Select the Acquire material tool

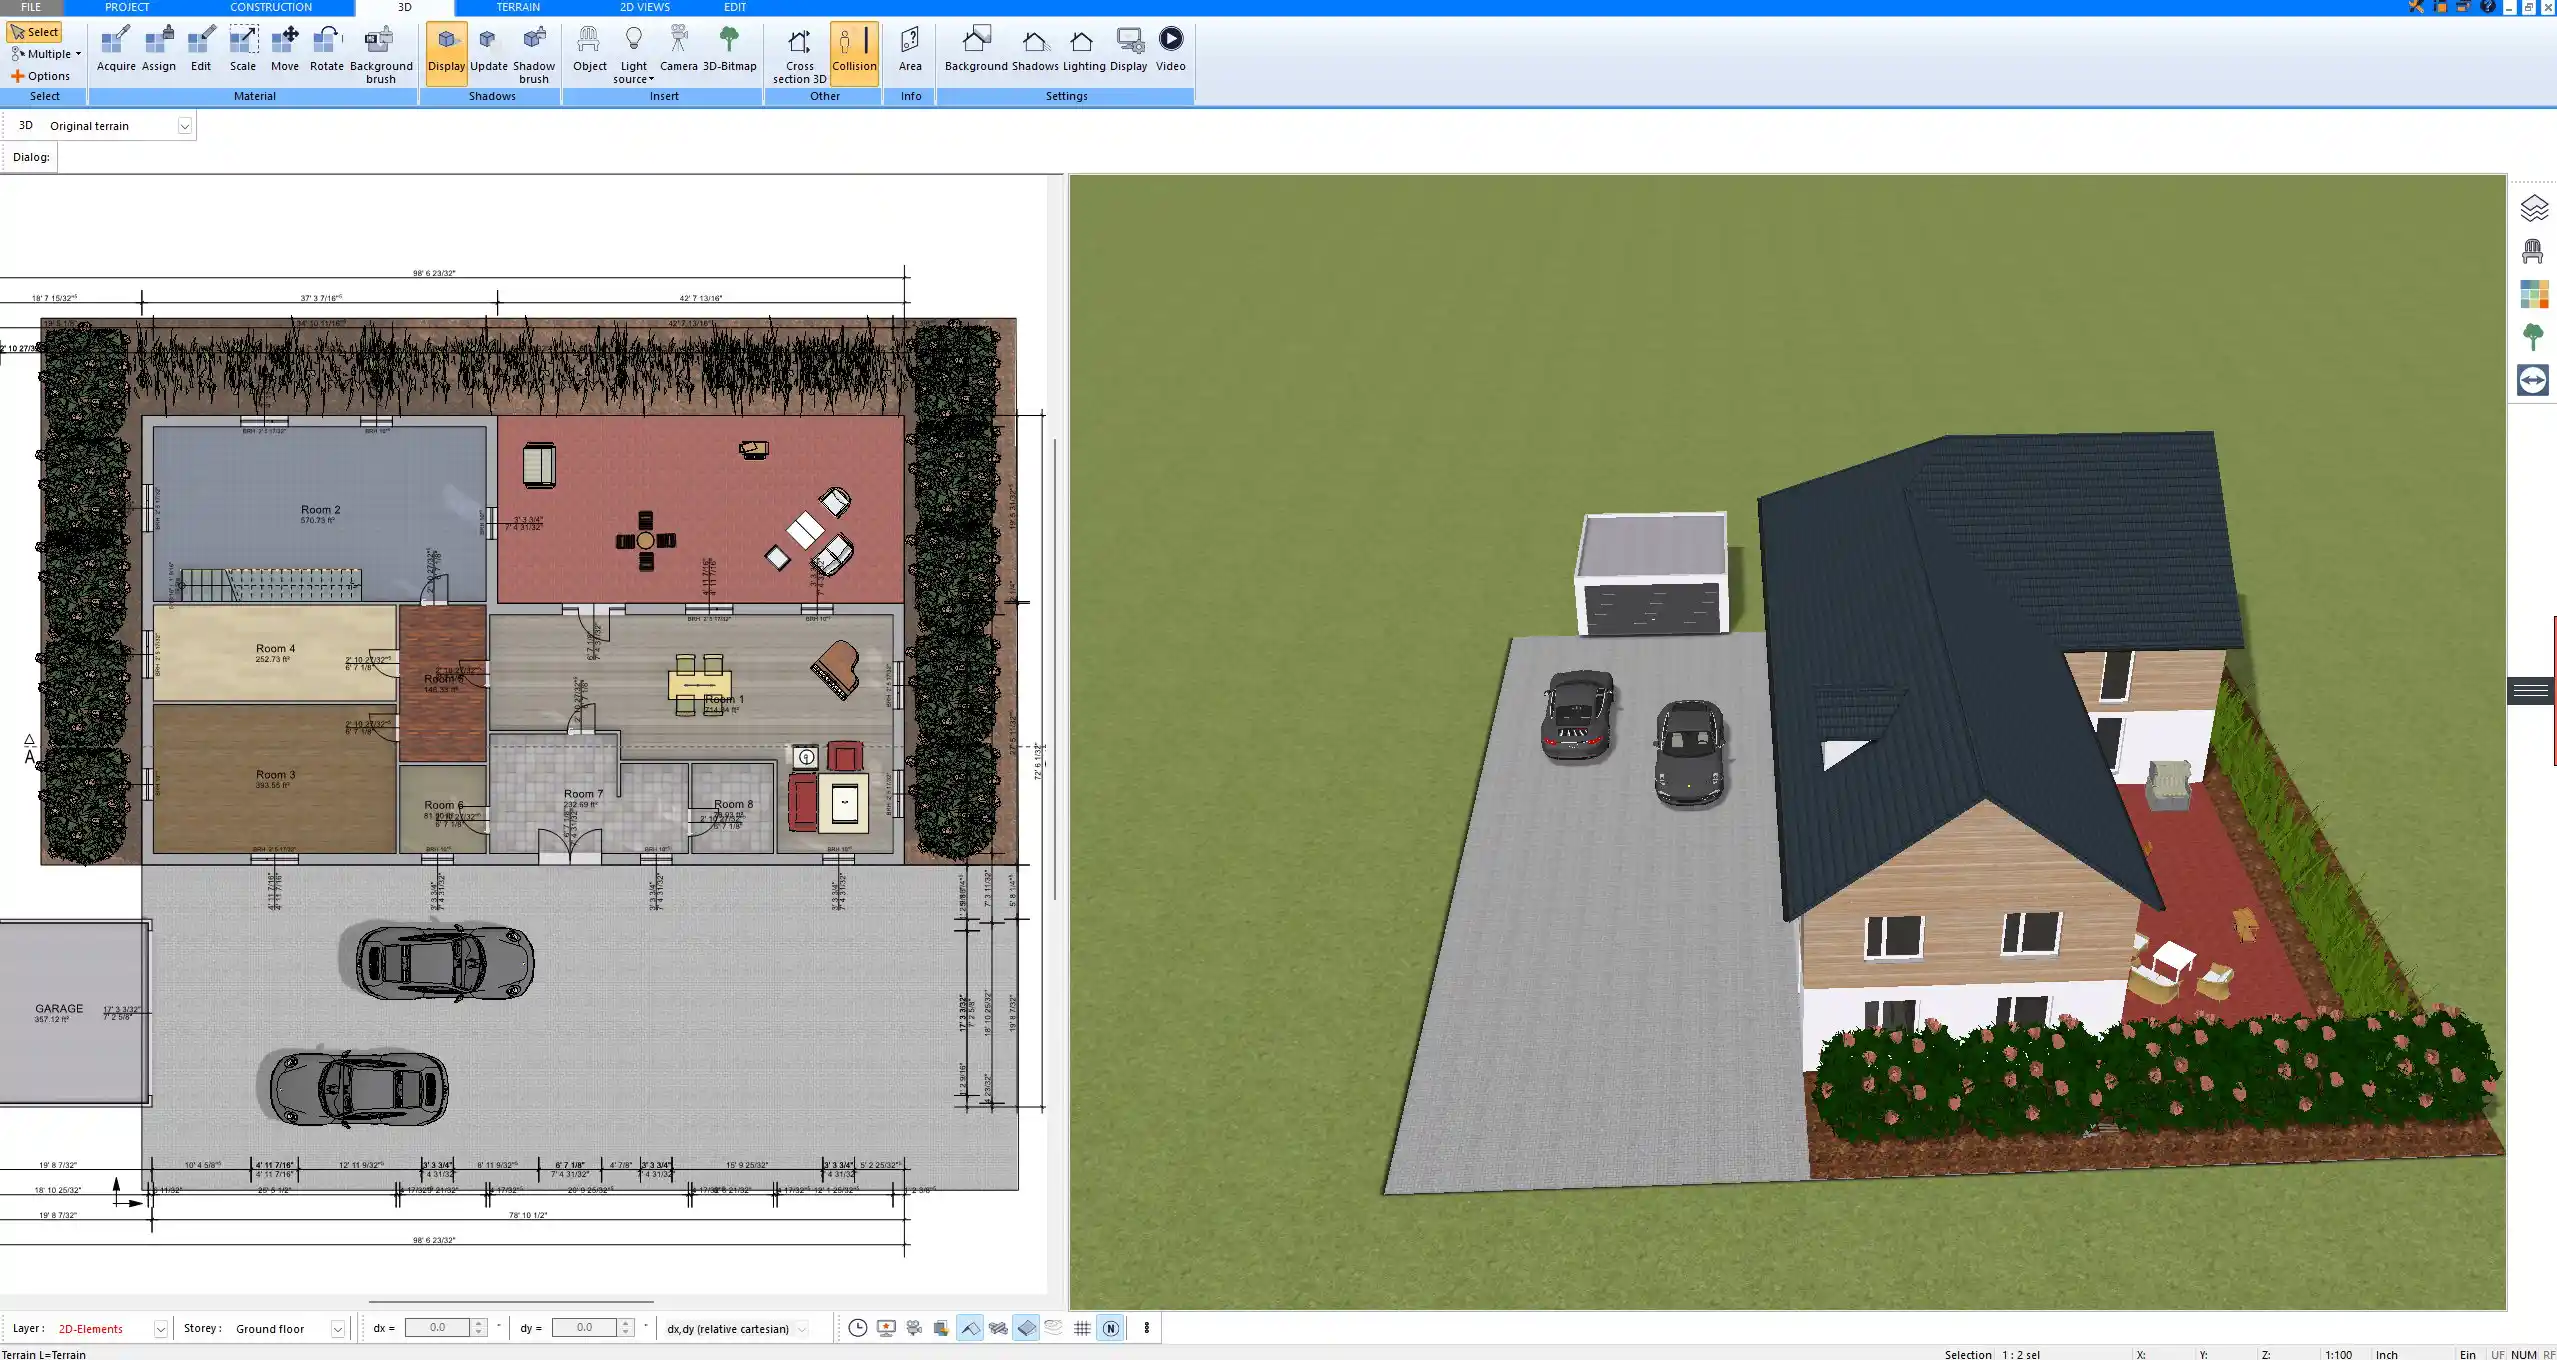point(115,45)
